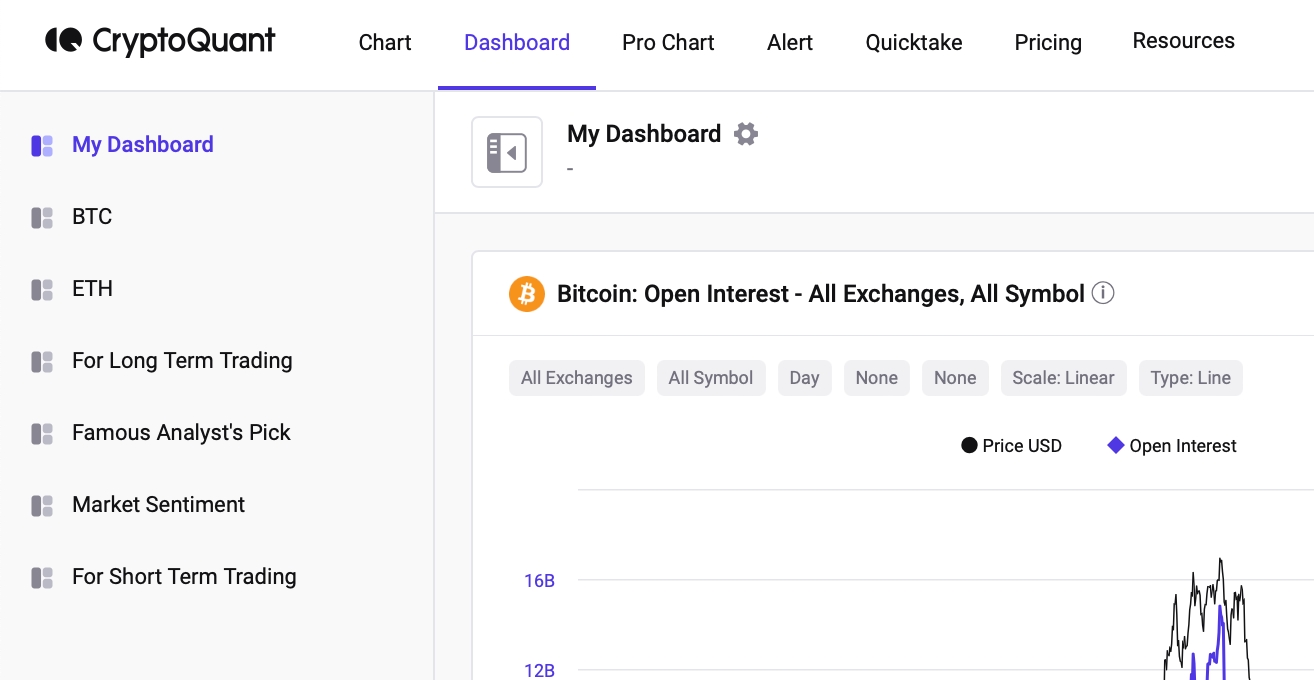Show info for Open Interest chart
Viewport: 1314px width, 680px height.
(1103, 294)
